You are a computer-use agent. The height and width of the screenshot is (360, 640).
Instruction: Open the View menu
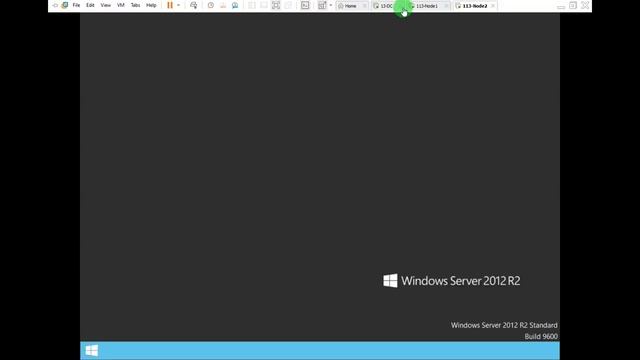pyautogui.click(x=106, y=5)
